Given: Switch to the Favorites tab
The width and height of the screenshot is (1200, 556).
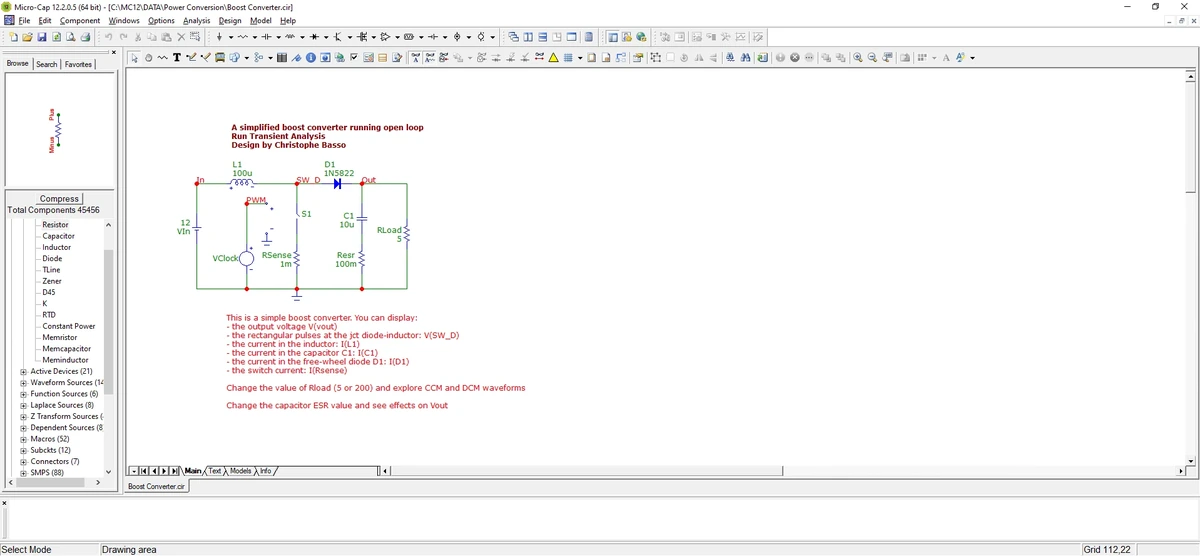Looking at the screenshot, I should tap(78, 64).
